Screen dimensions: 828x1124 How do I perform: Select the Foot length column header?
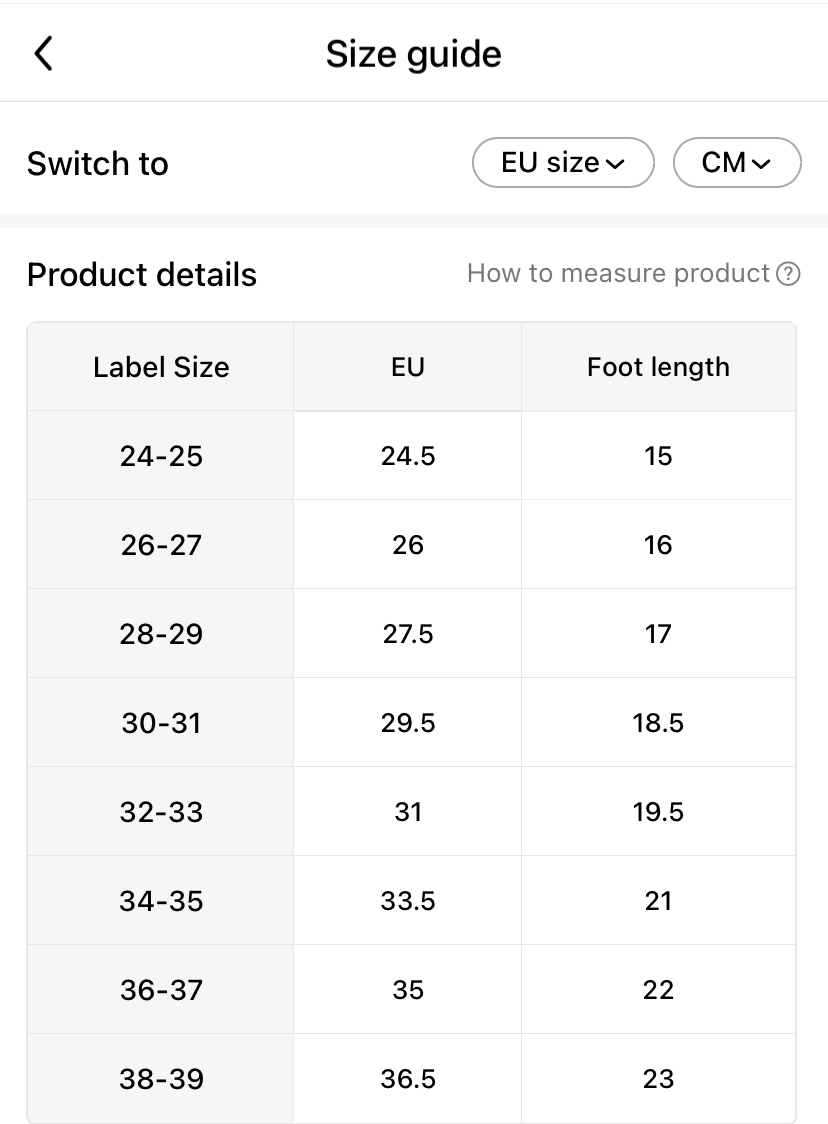coord(658,367)
